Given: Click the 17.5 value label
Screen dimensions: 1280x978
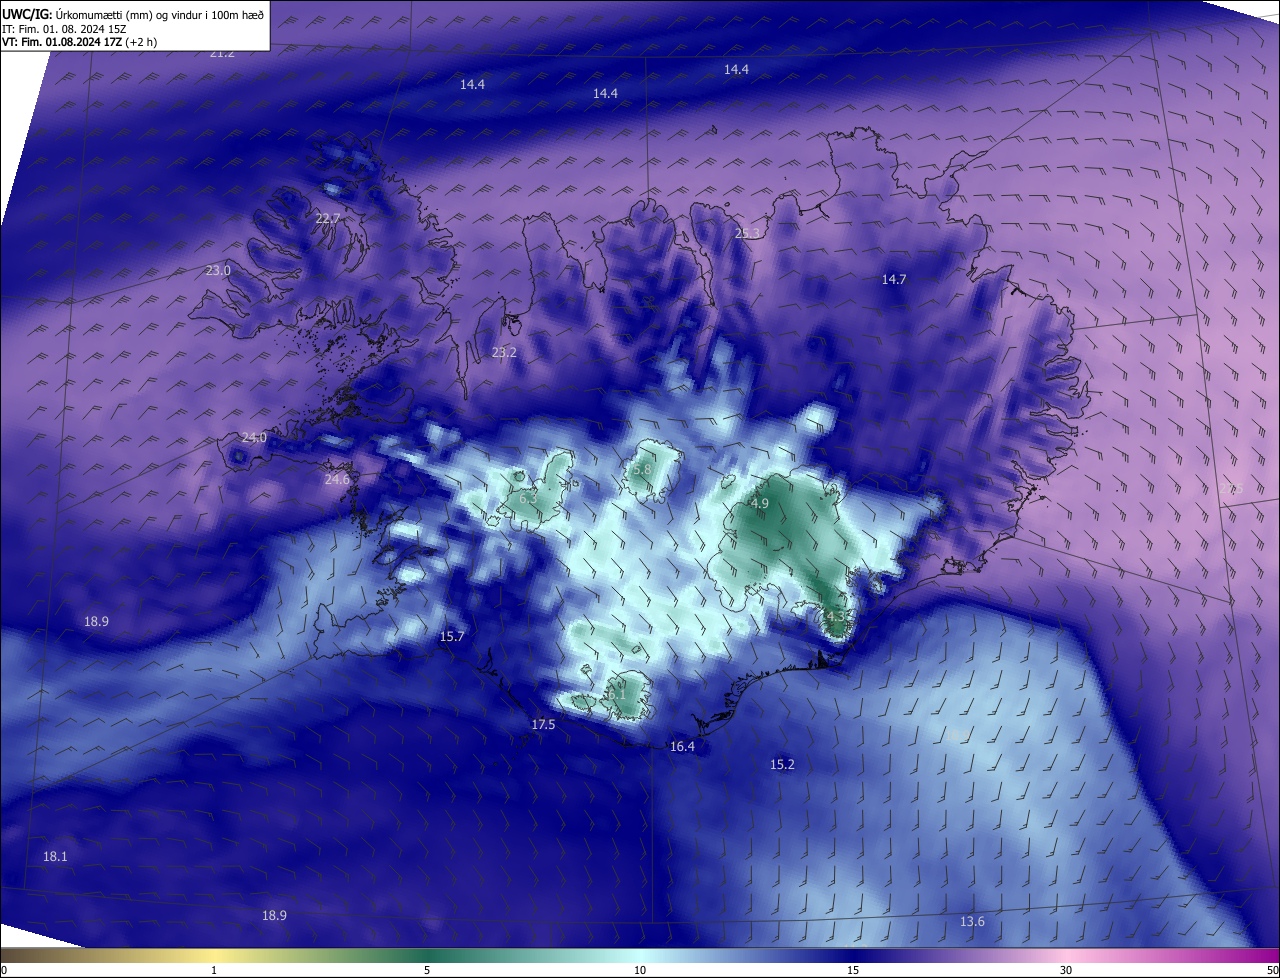Looking at the screenshot, I should pos(543,725).
